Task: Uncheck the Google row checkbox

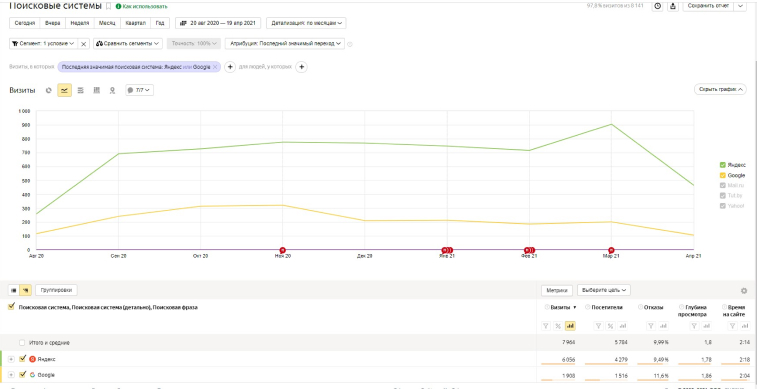Action: (x=22, y=375)
